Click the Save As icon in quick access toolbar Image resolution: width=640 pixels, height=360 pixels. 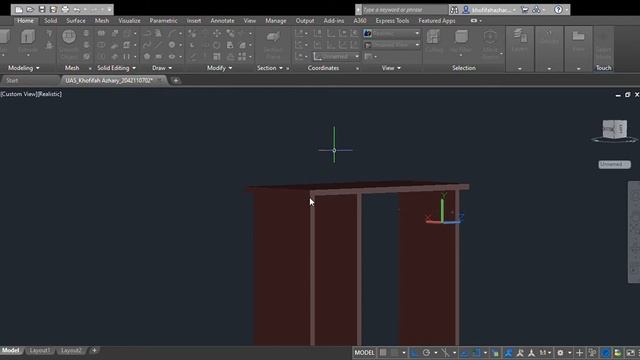click(53, 9)
